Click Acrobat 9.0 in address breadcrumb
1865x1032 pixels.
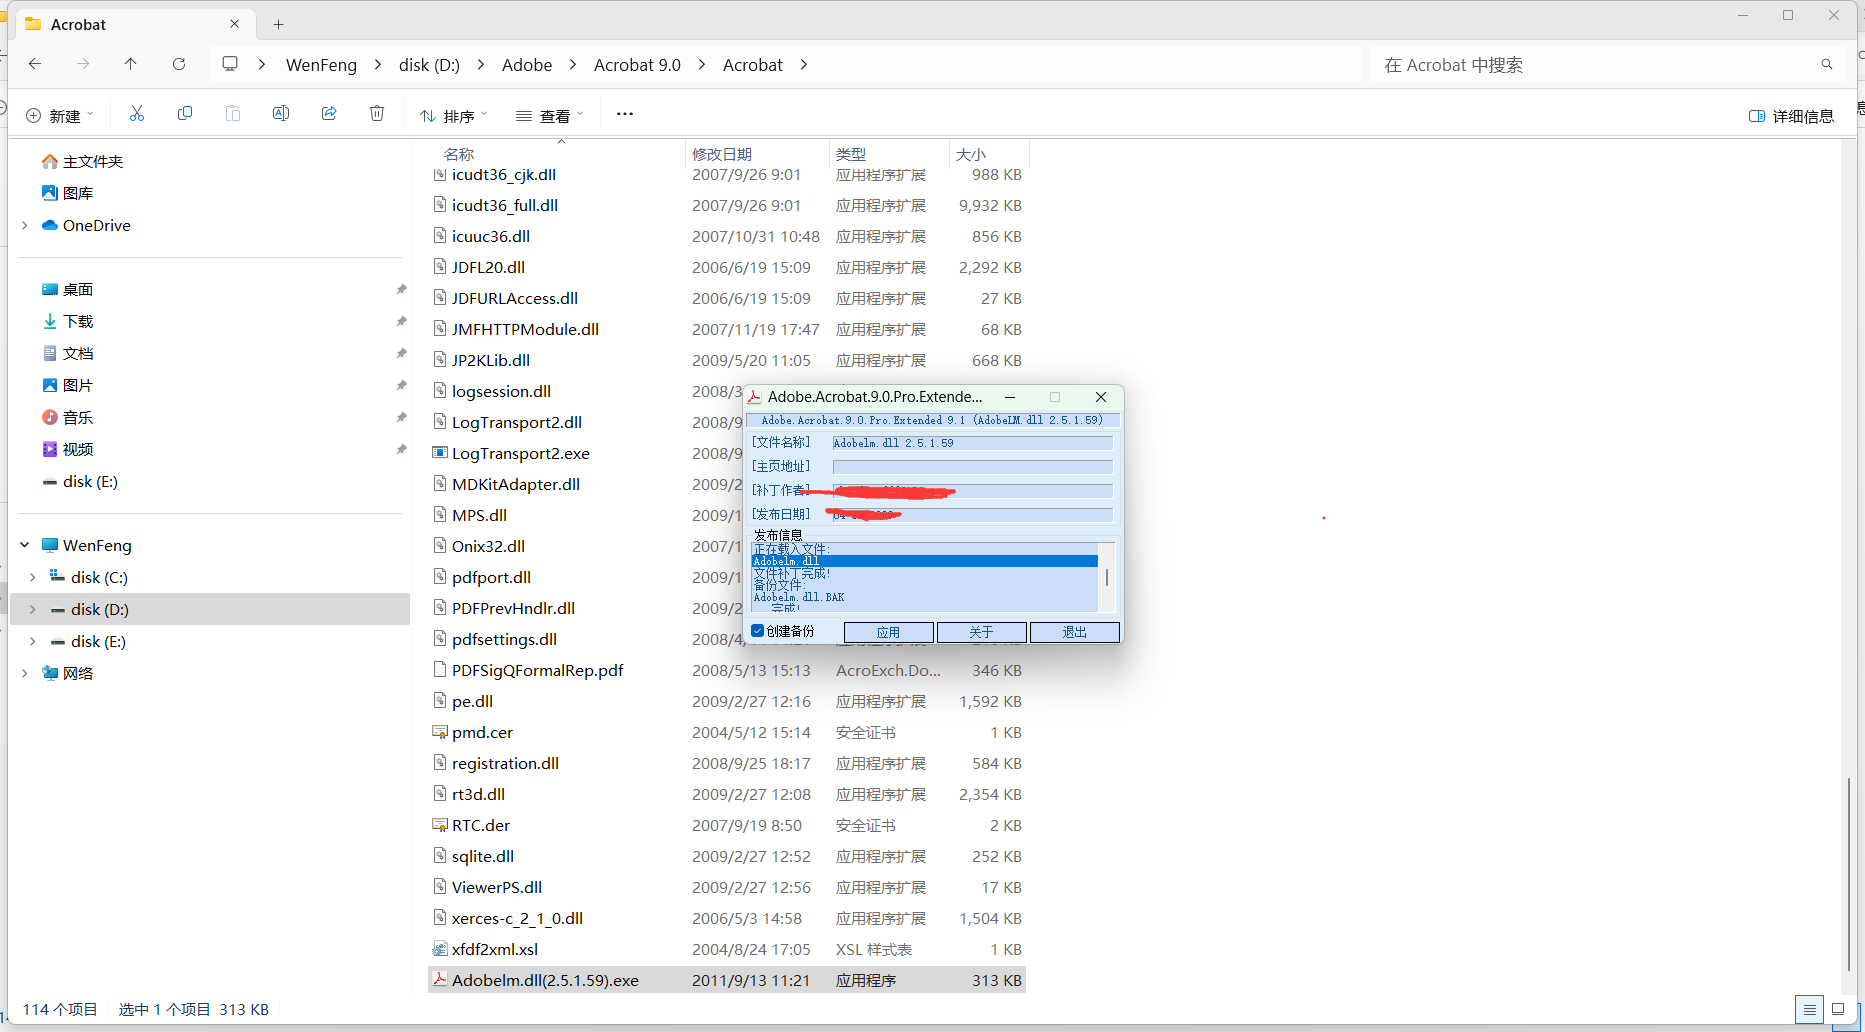pos(637,65)
